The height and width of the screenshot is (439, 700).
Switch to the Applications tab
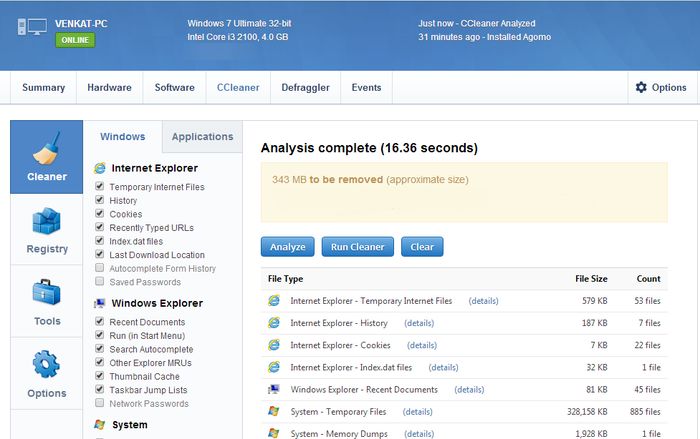[x=202, y=137]
